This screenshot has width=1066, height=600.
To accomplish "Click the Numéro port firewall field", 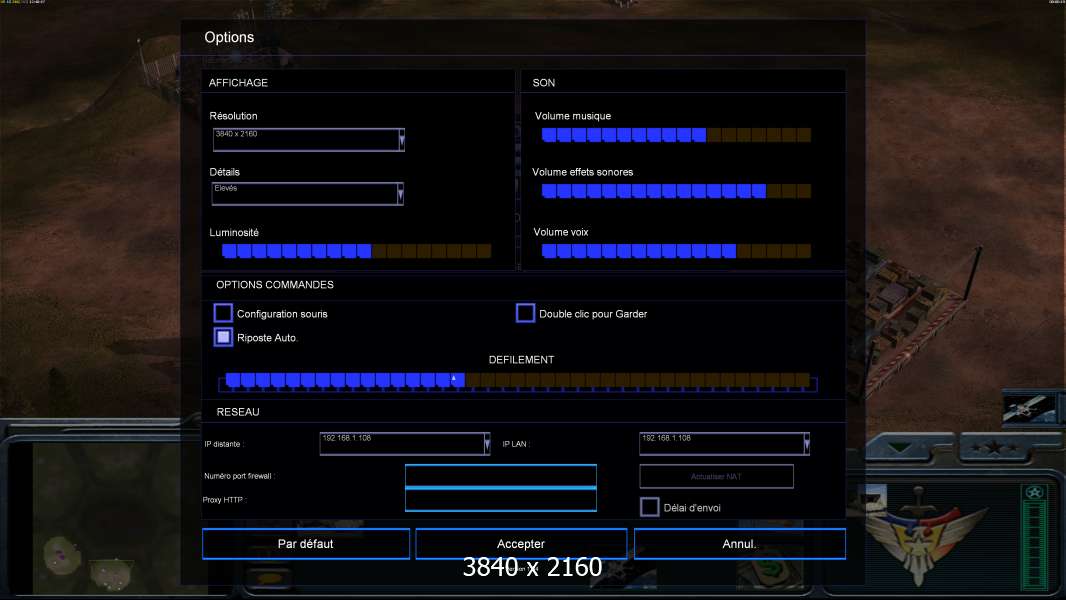I will tap(500, 476).
